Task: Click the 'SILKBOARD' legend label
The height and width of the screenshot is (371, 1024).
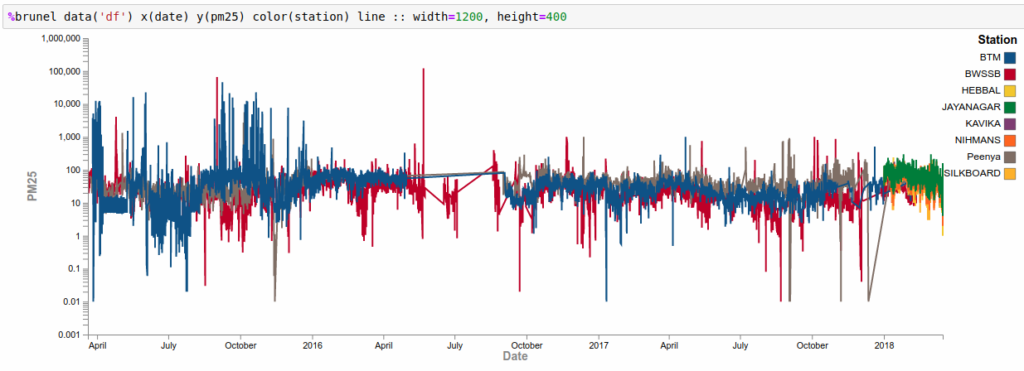Action: [972, 173]
